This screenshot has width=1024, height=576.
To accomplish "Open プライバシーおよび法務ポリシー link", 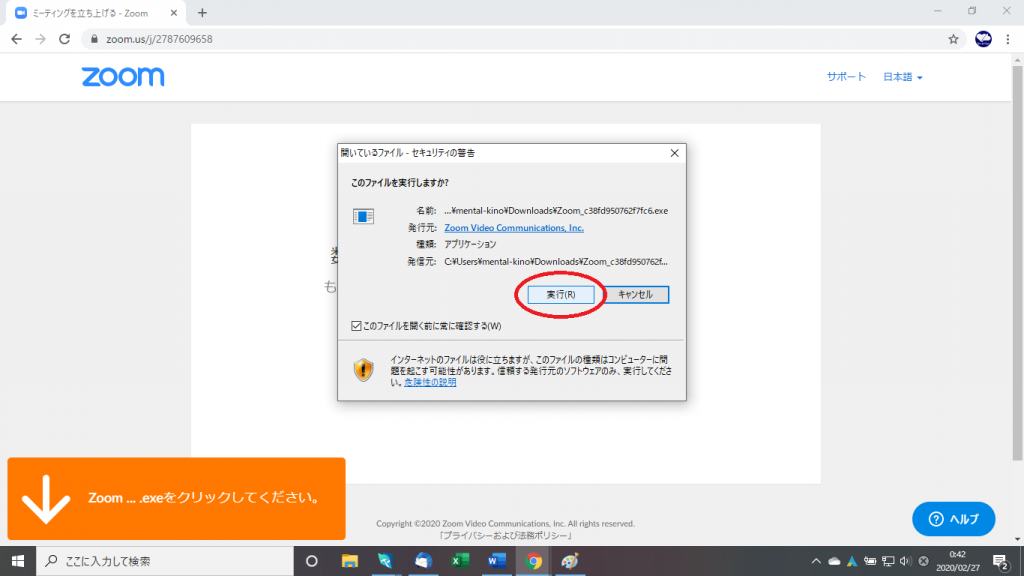I will click(x=505, y=536).
